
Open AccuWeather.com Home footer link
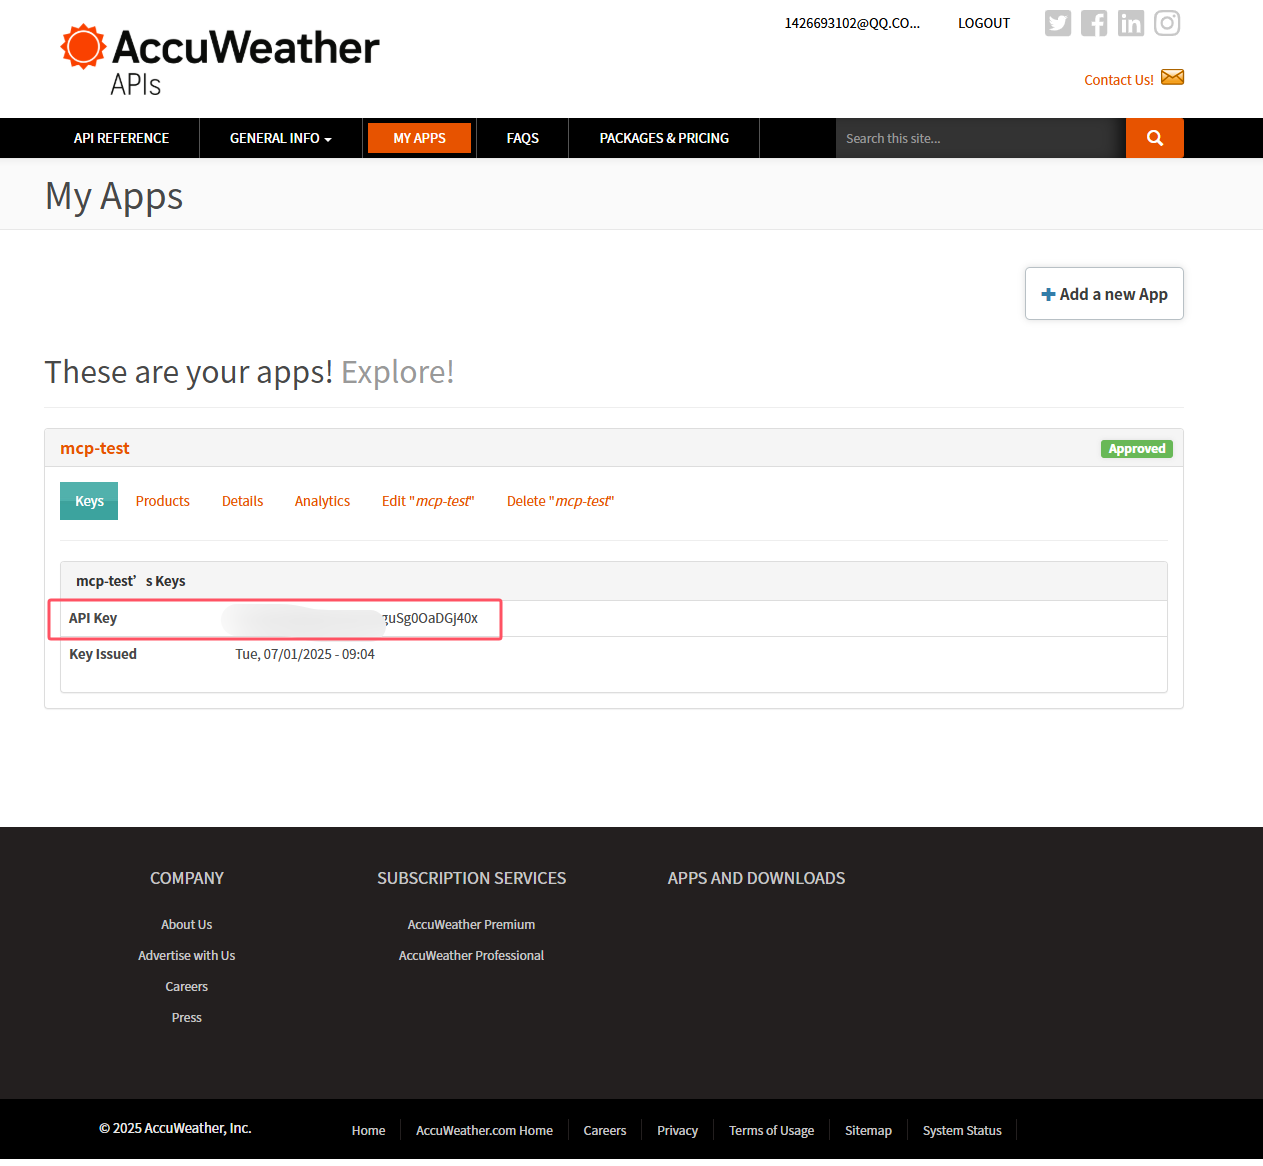click(x=484, y=1130)
